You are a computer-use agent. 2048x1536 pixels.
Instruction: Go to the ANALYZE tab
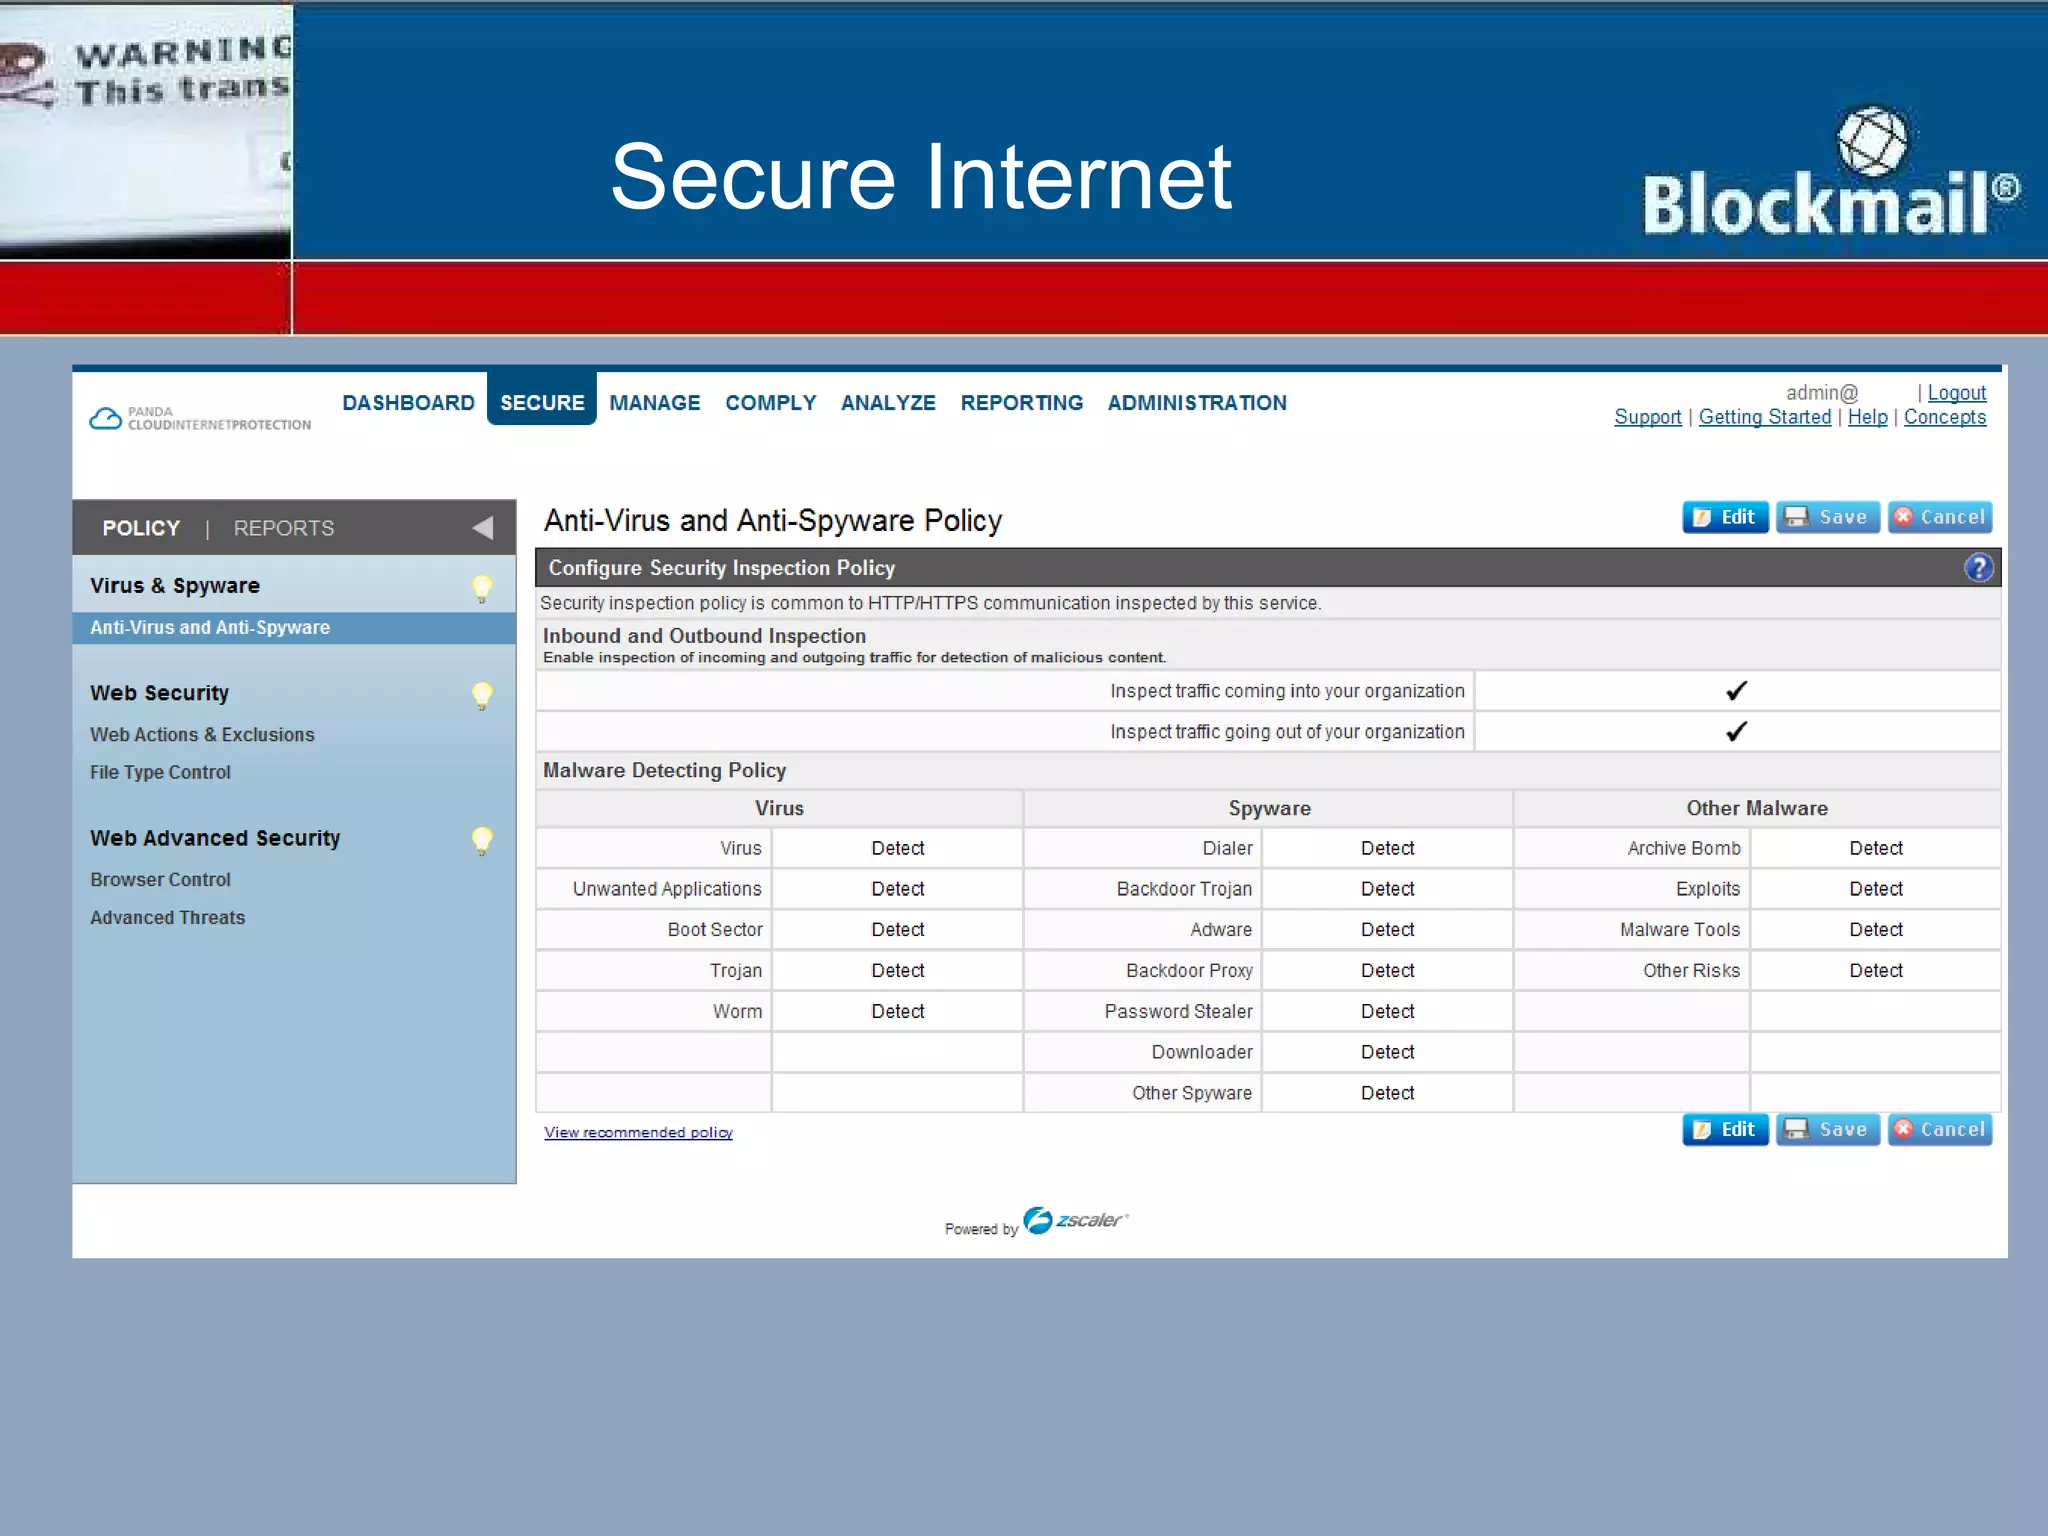pos(888,403)
